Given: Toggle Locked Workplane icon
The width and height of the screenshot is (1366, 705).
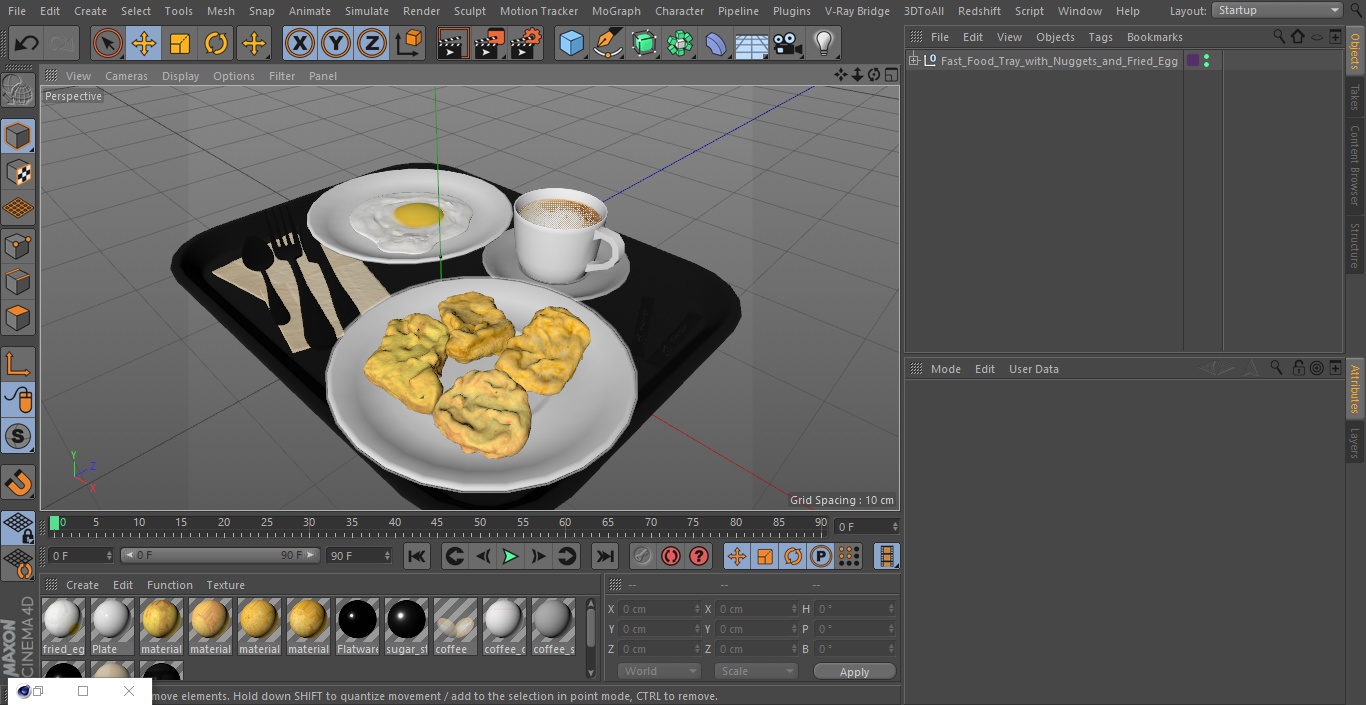Looking at the screenshot, I should [18, 528].
